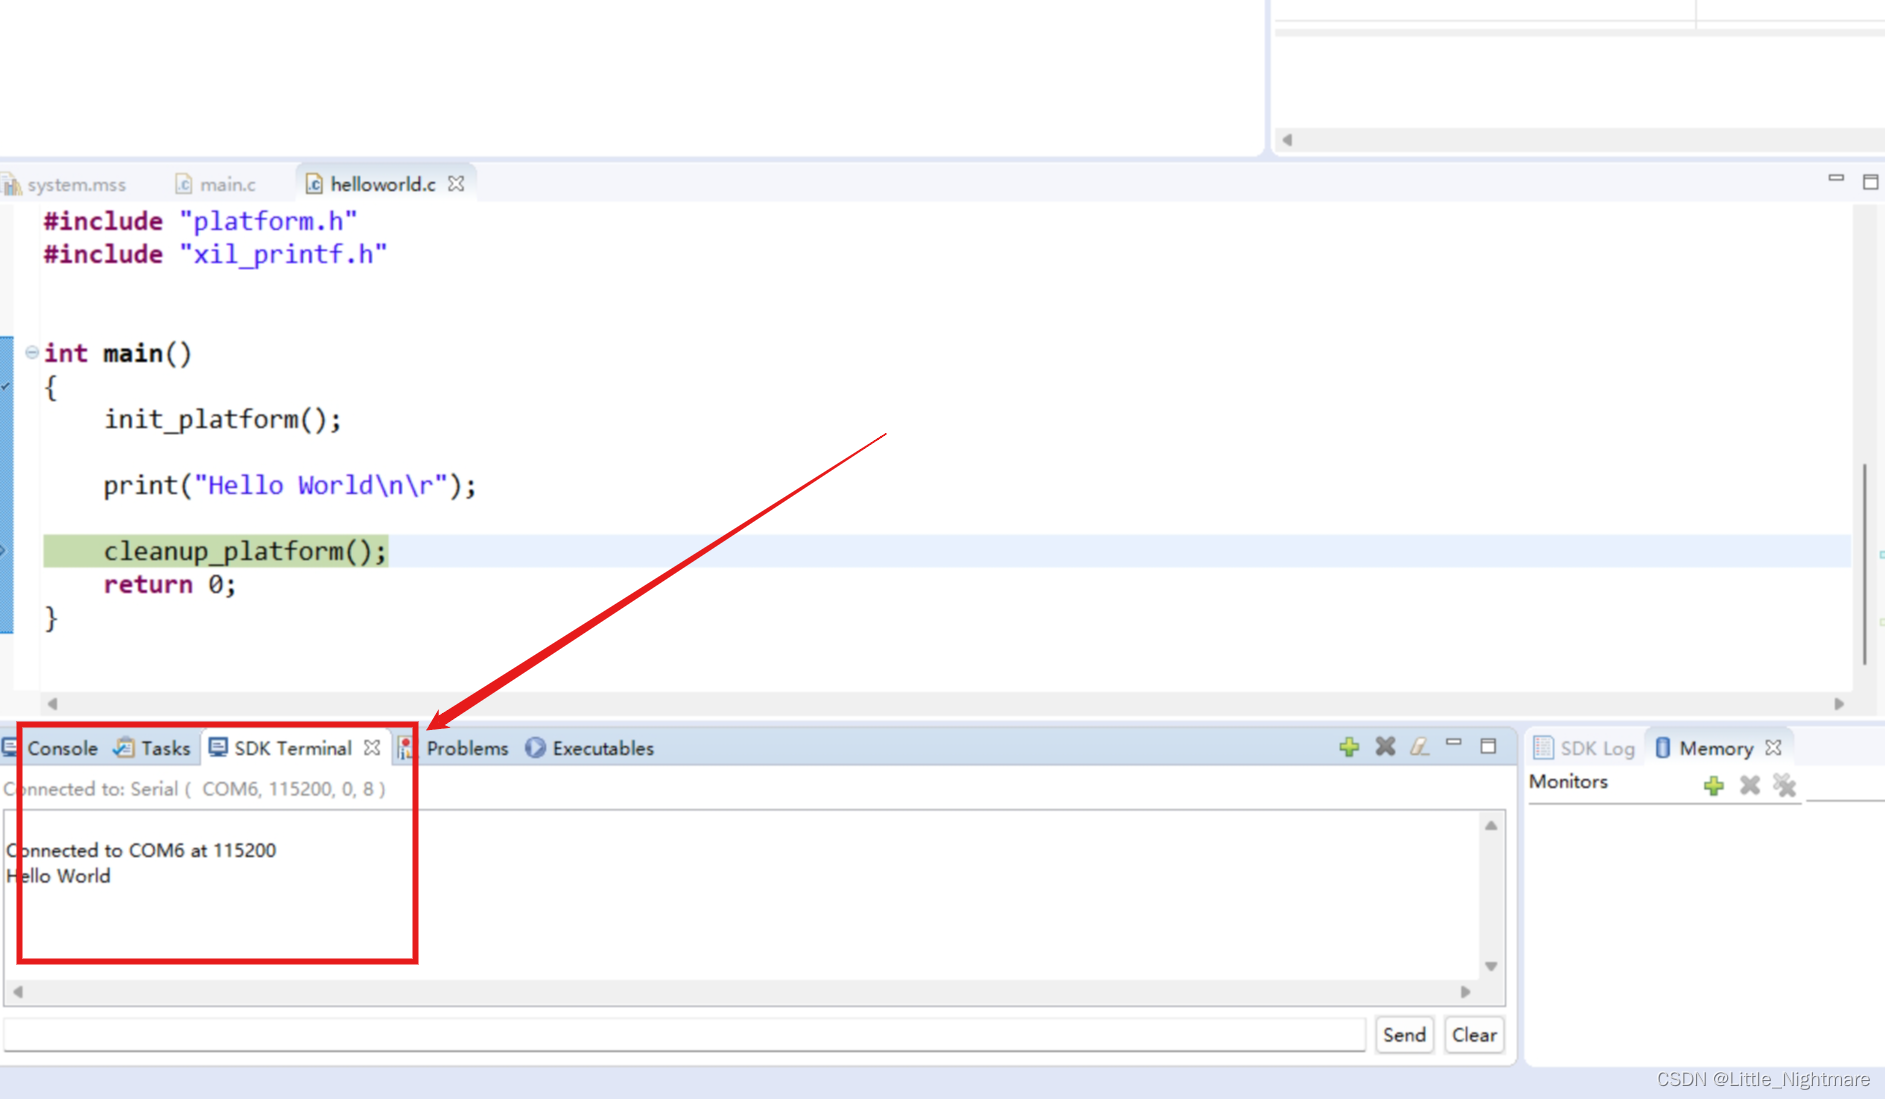
Task: Remove all memory monitors
Action: click(1784, 786)
